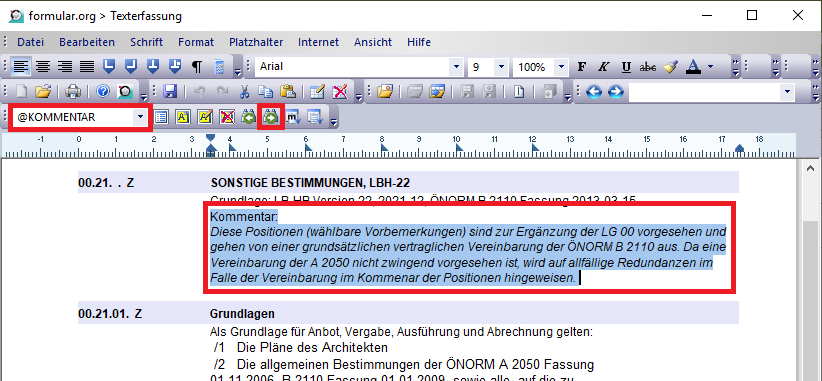Image resolution: width=822 pixels, height=381 pixels.
Task: Remove placeholder with crossed-out A icon
Action: (226, 117)
